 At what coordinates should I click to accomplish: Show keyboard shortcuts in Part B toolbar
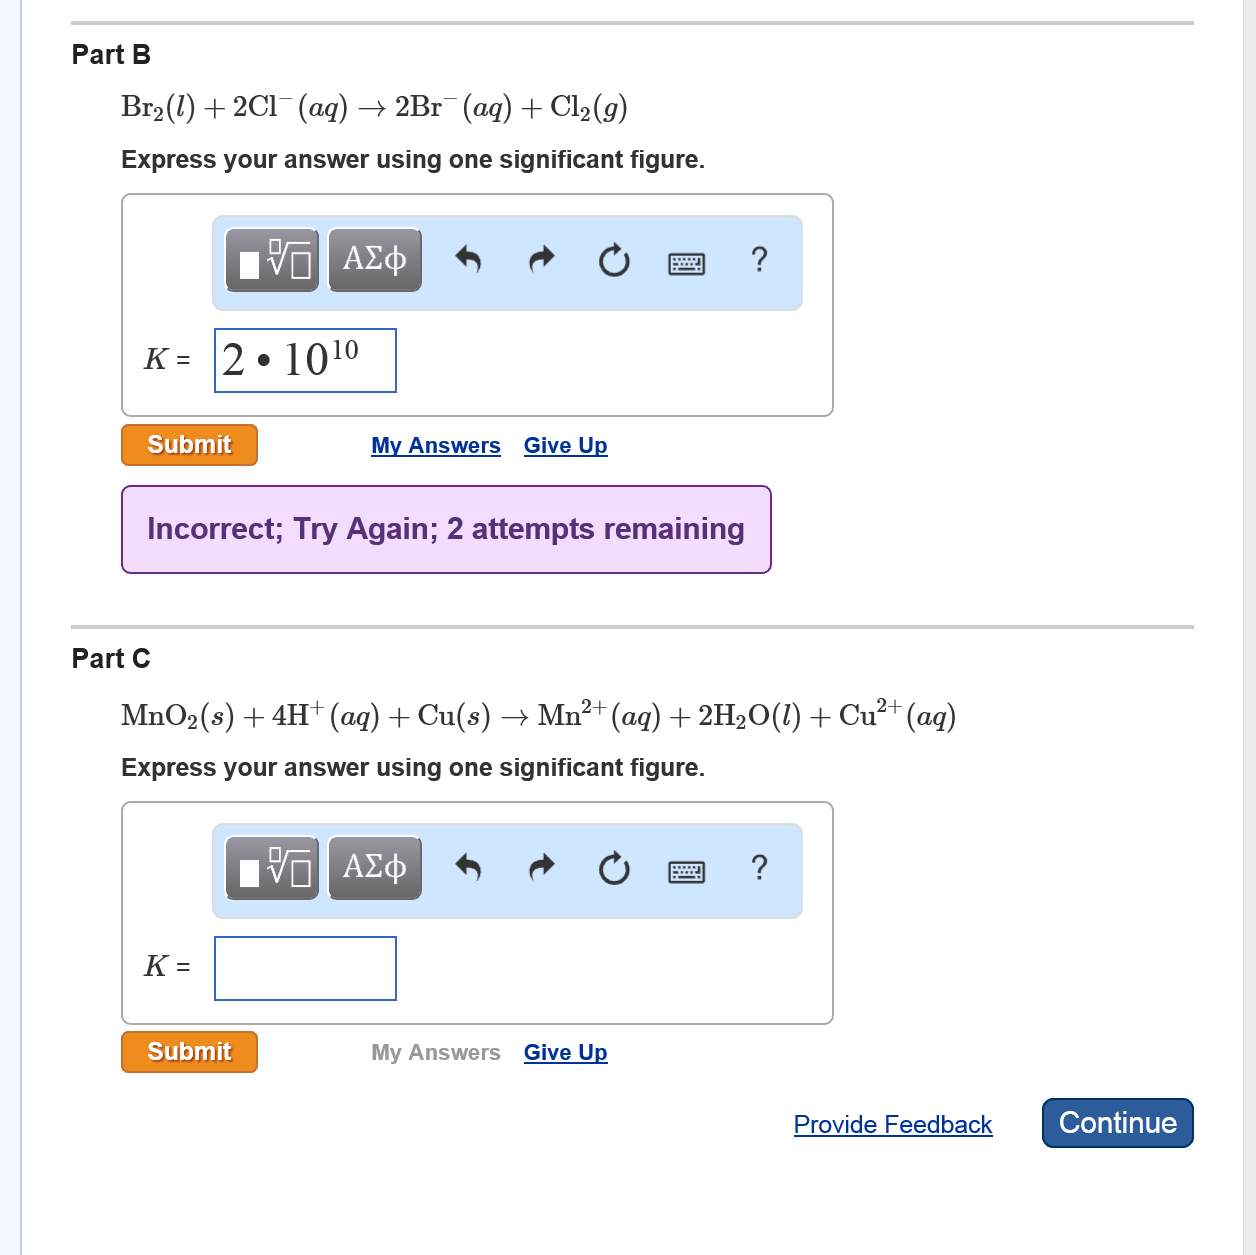[x=686, y=263]
